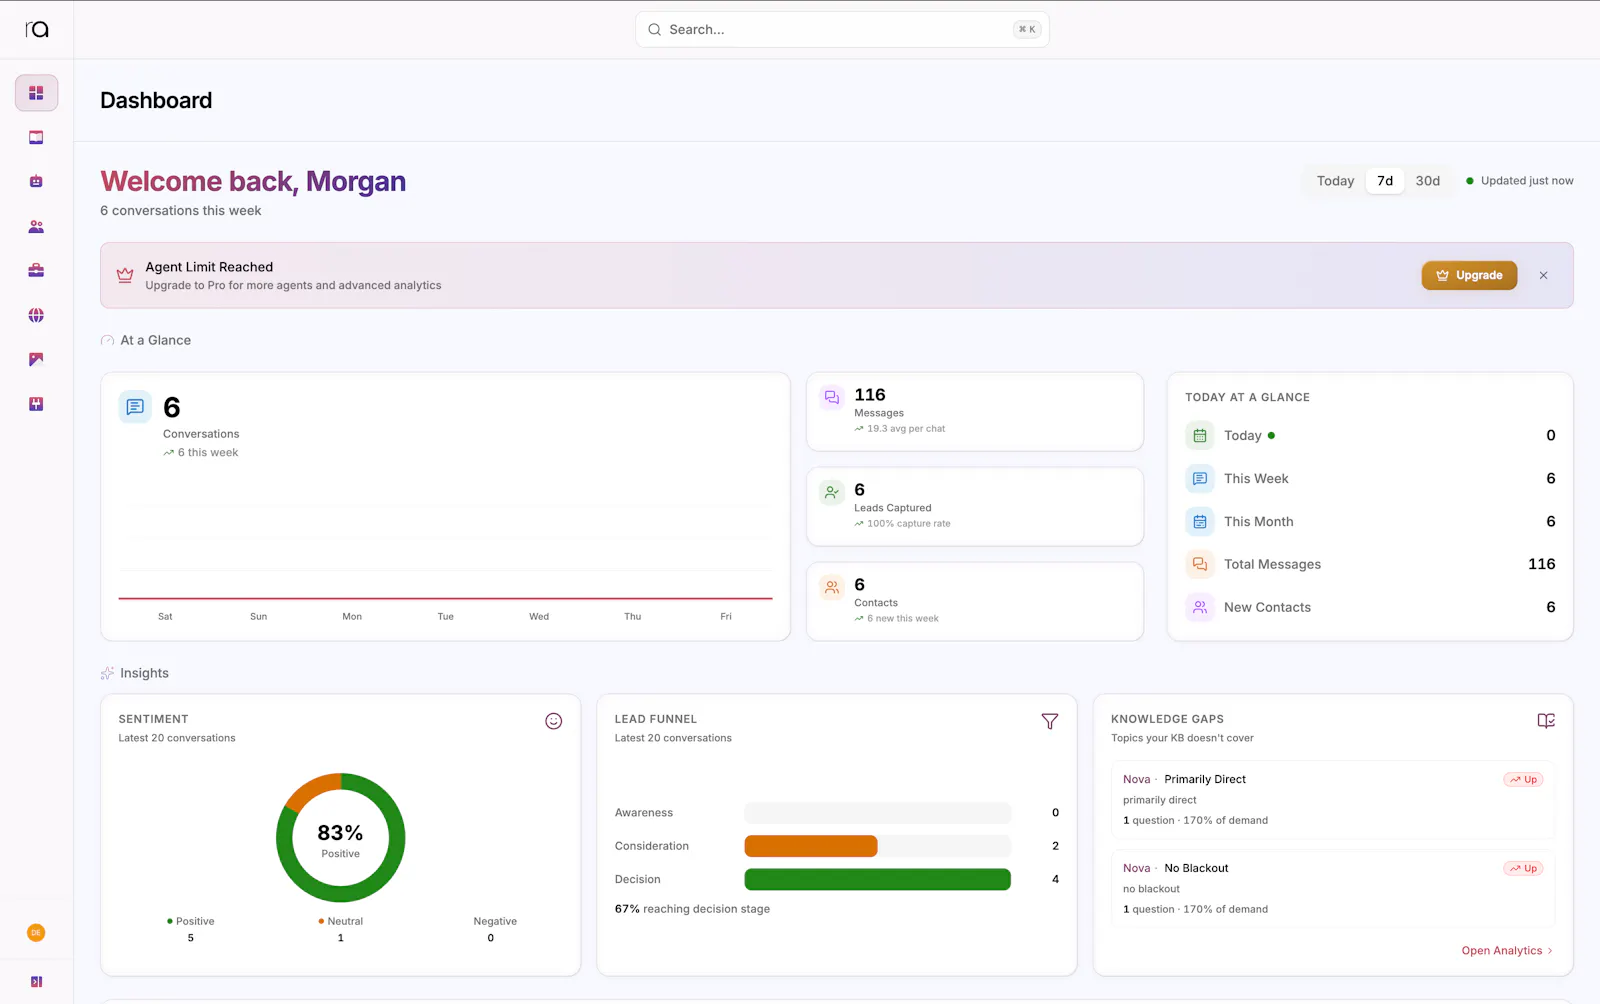The image size is (1600, 1004).
Task: Dismiss the Agent Limit Reached banner
Action: [x=1543, y=275]
